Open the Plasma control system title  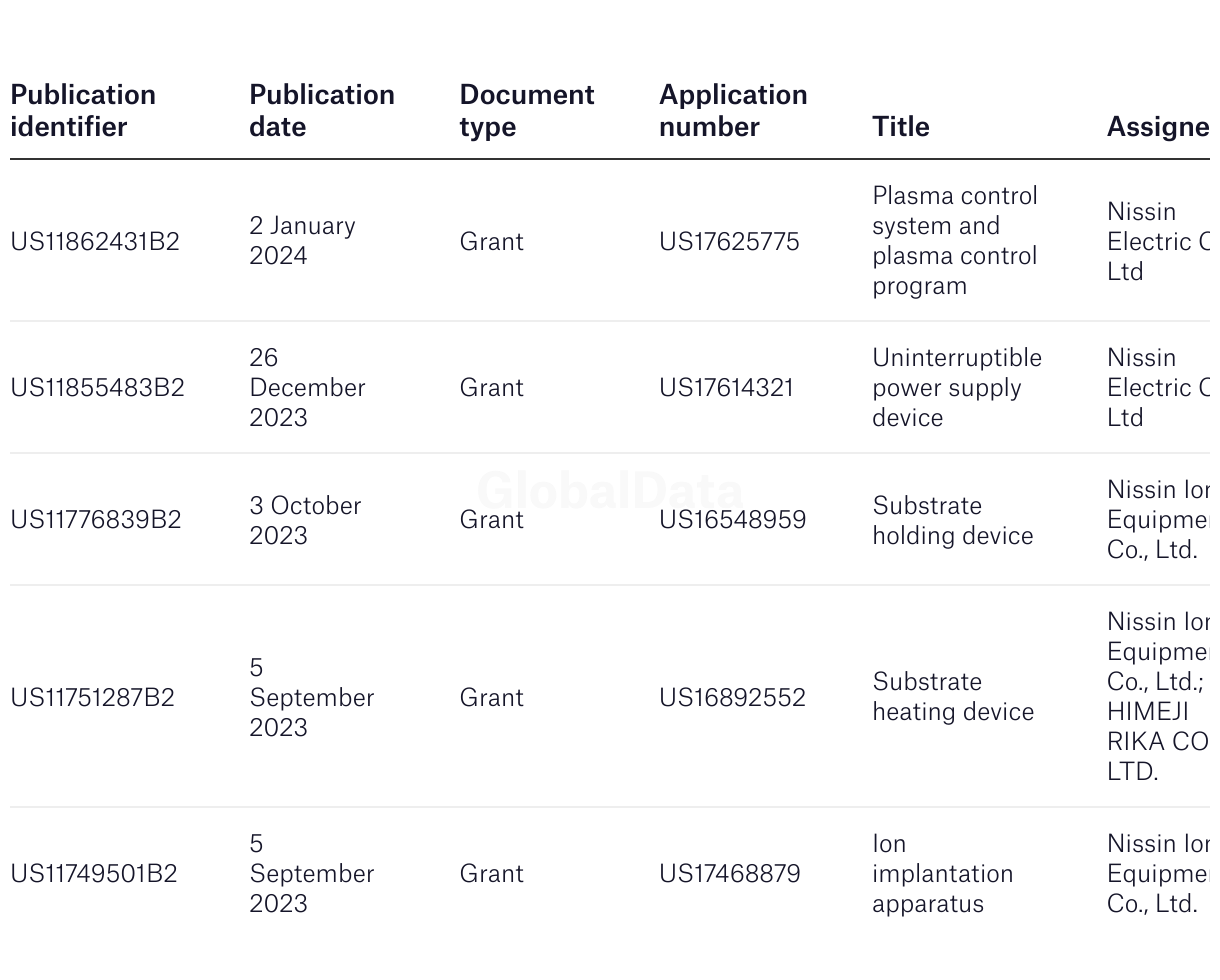pyautogui.click(x=955, y=241)
